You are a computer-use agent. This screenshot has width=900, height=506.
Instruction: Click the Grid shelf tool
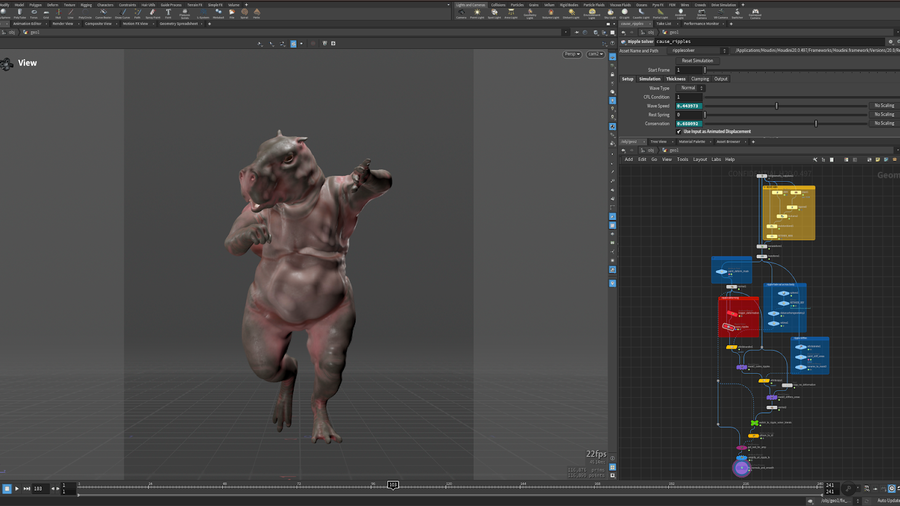46,14
